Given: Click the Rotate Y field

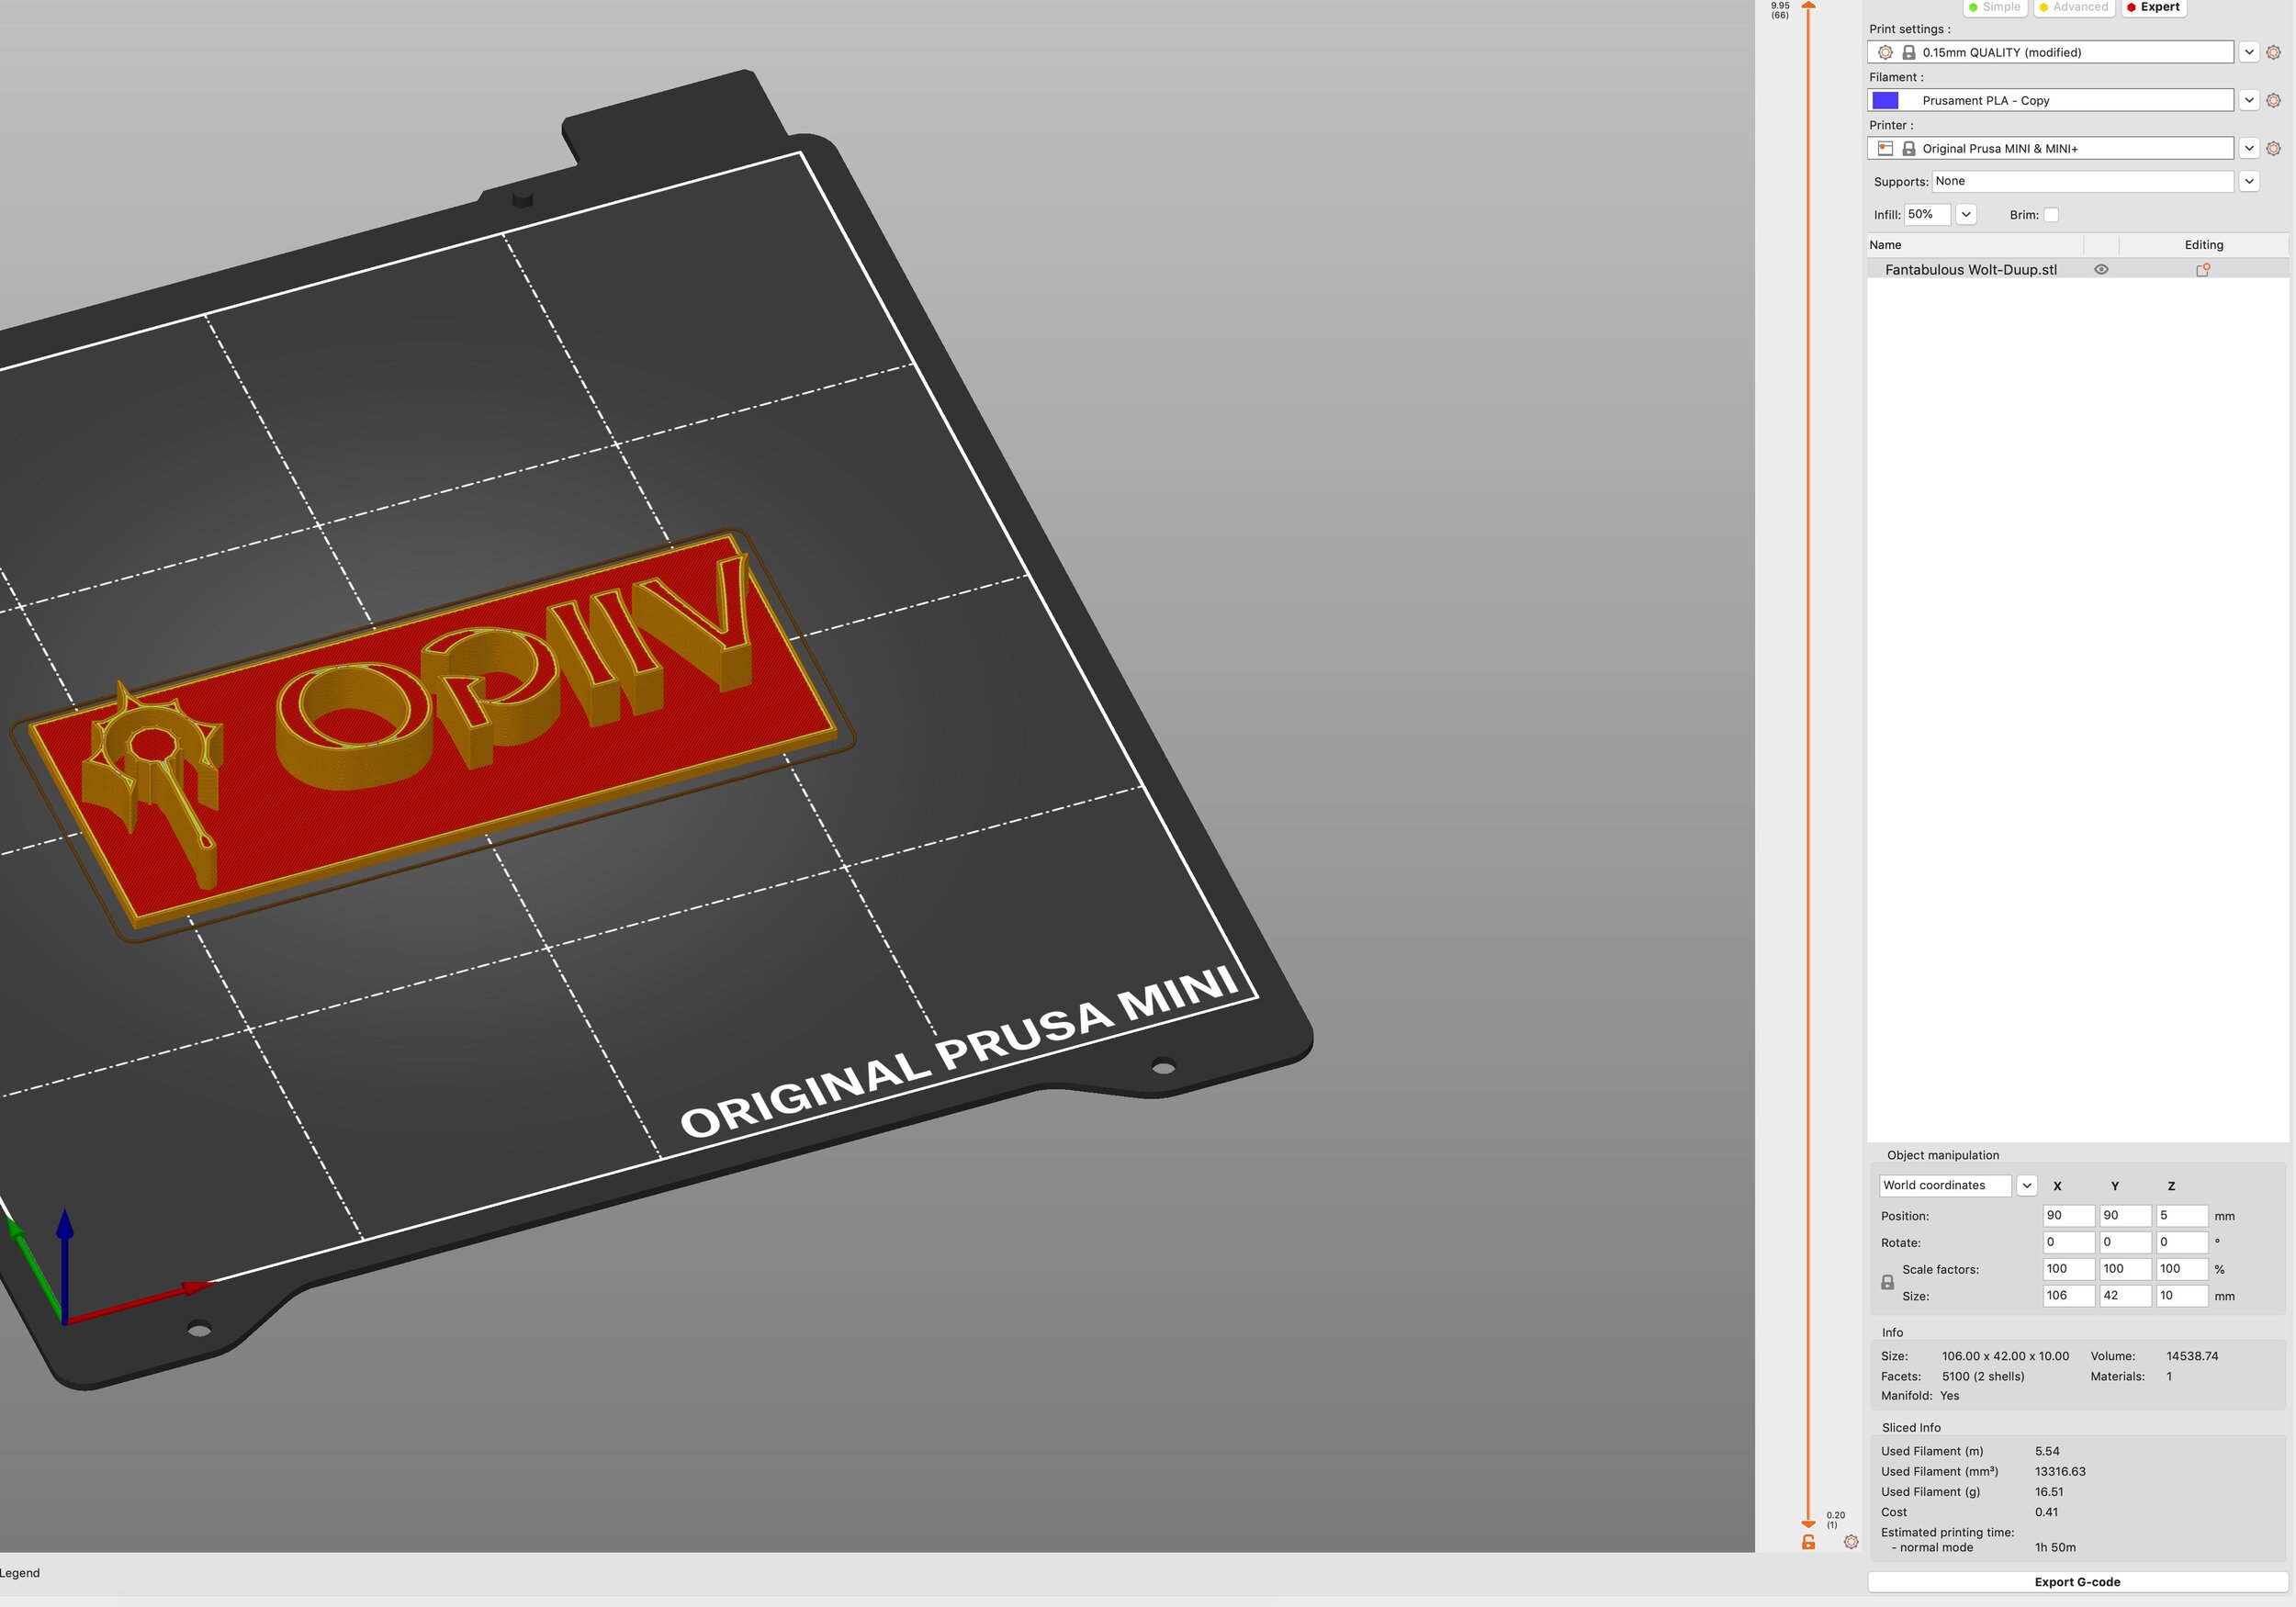Looking at the screenshot, I should tap(2125, 1242).
